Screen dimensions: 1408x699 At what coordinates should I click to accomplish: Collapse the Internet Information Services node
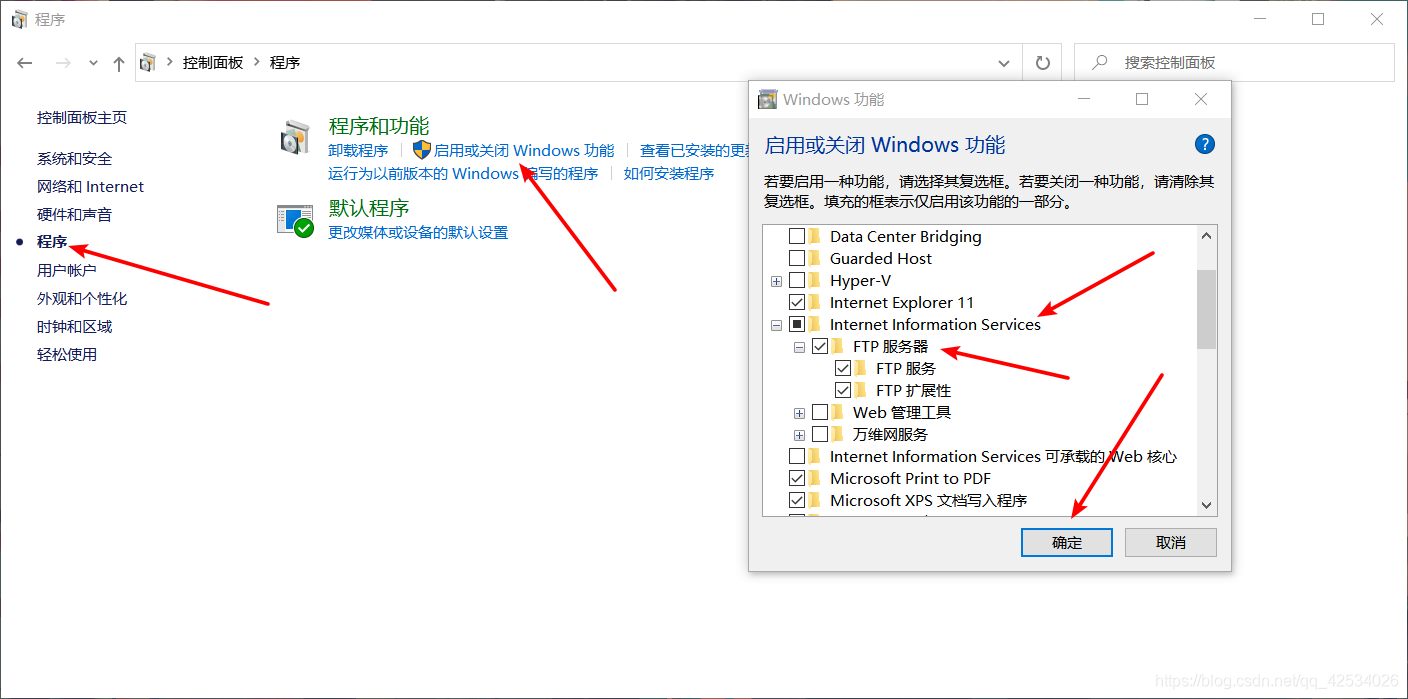click(776, 325)
